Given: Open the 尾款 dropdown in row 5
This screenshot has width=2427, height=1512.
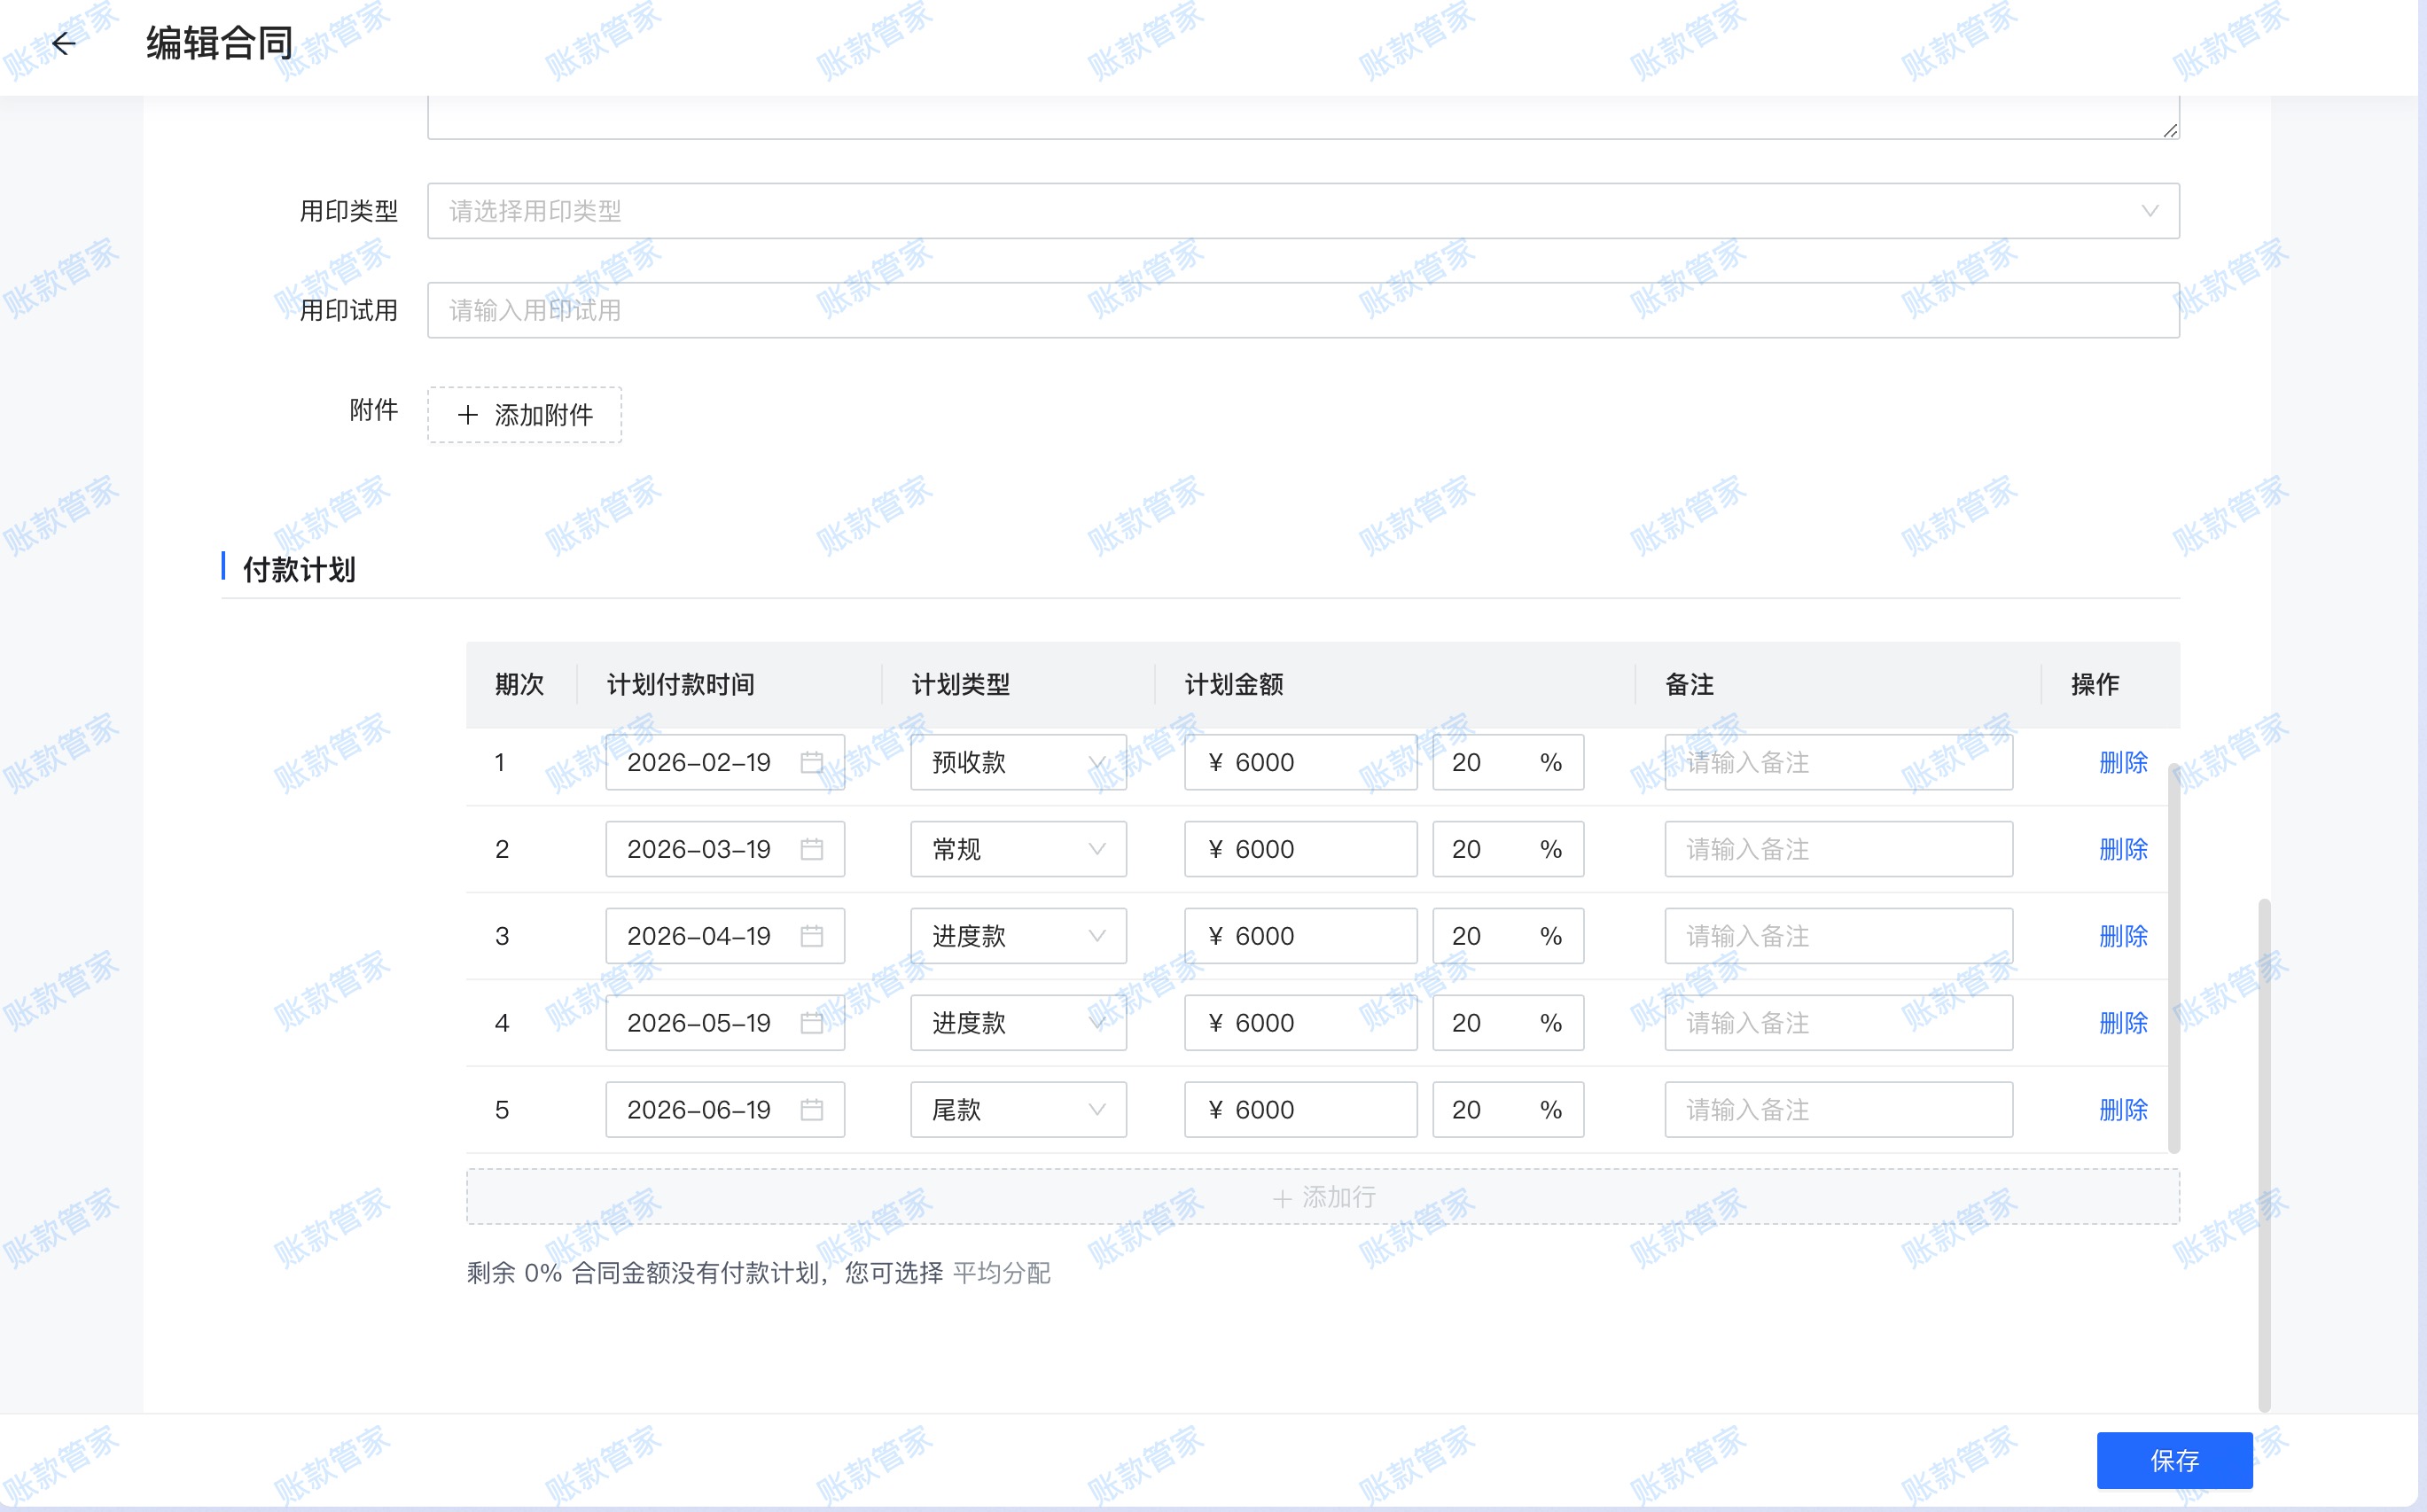Looking at the screenshot, I should pyautogui.click(x=1097, y=1109).
